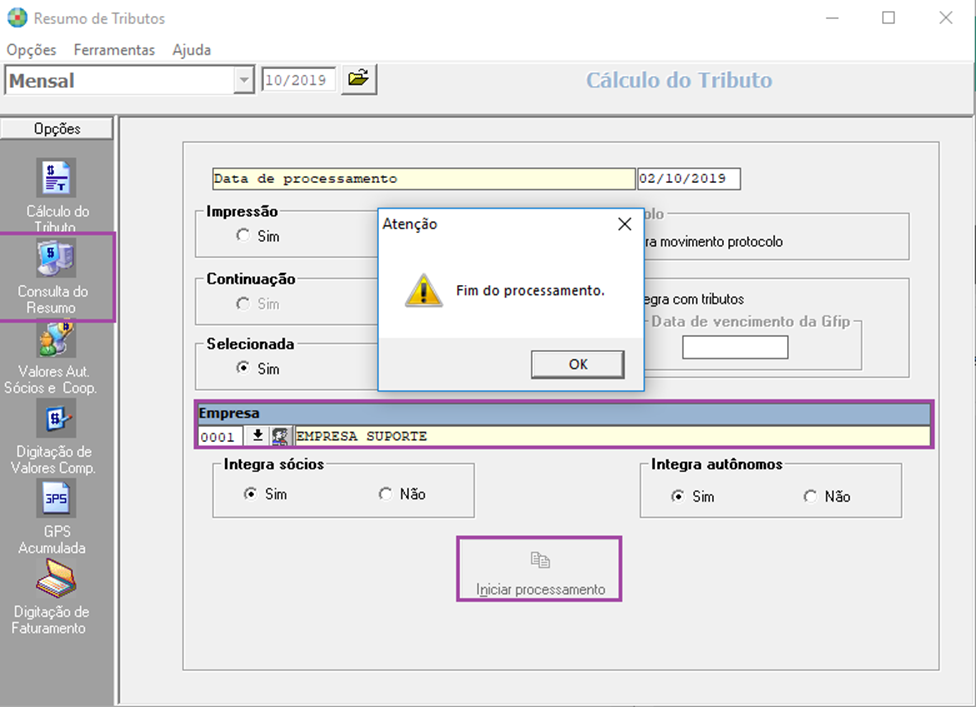
Task: Select Sim under Selecionada
Action: click(x=243, y=368)
